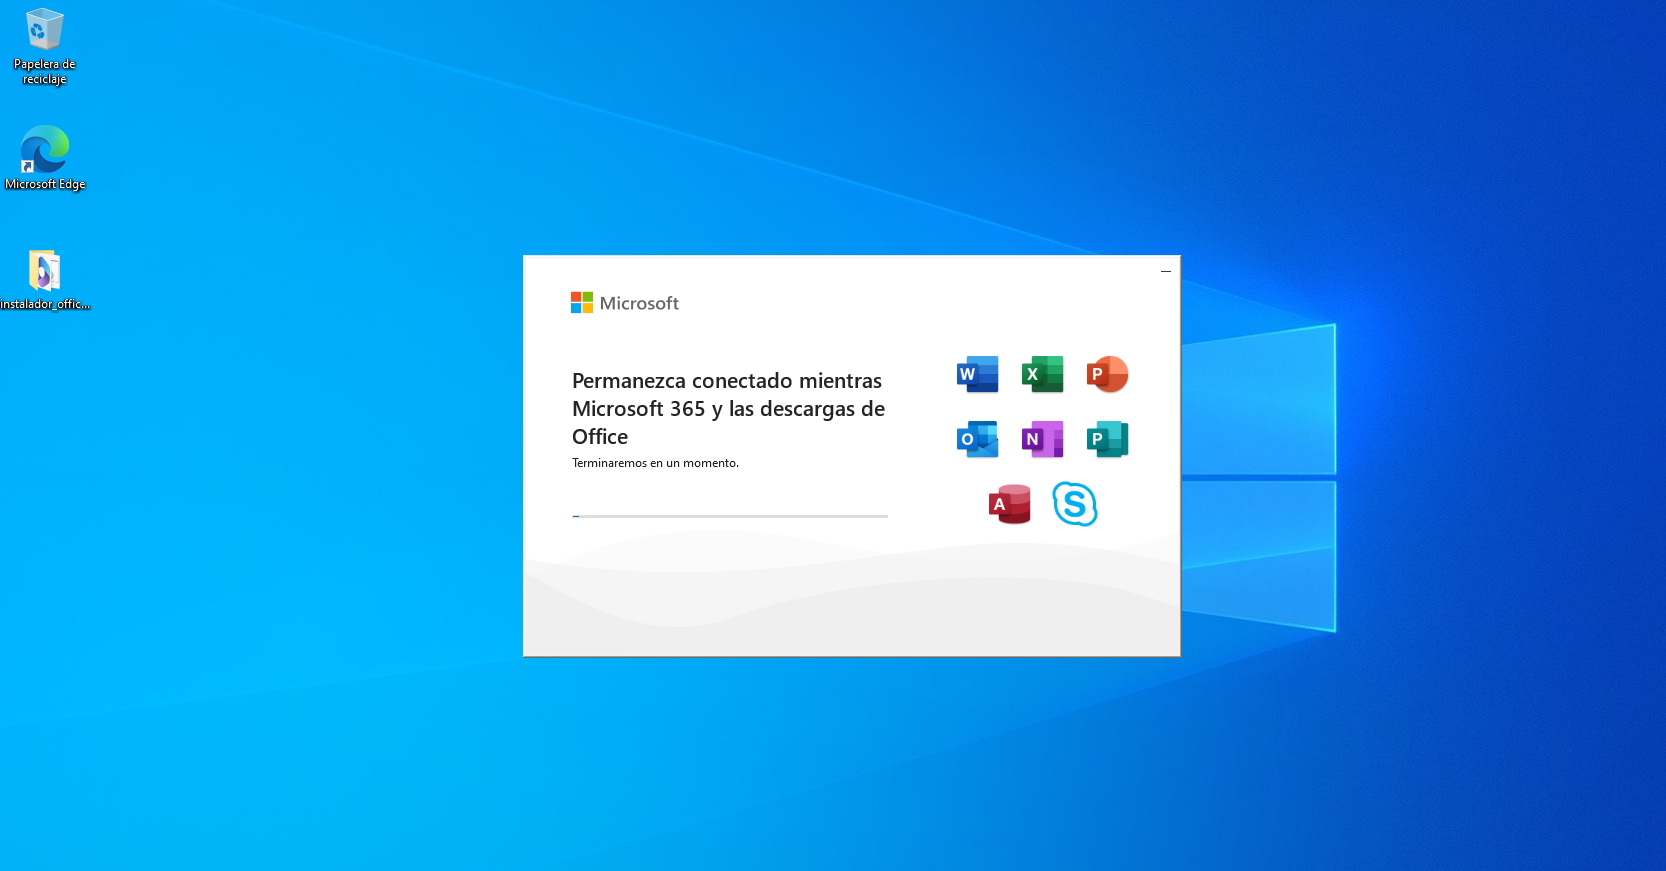The height and width of the screenshot is (871, 1666).
Task: Click the PowerPoint app icon
Action: (1107, 374)
